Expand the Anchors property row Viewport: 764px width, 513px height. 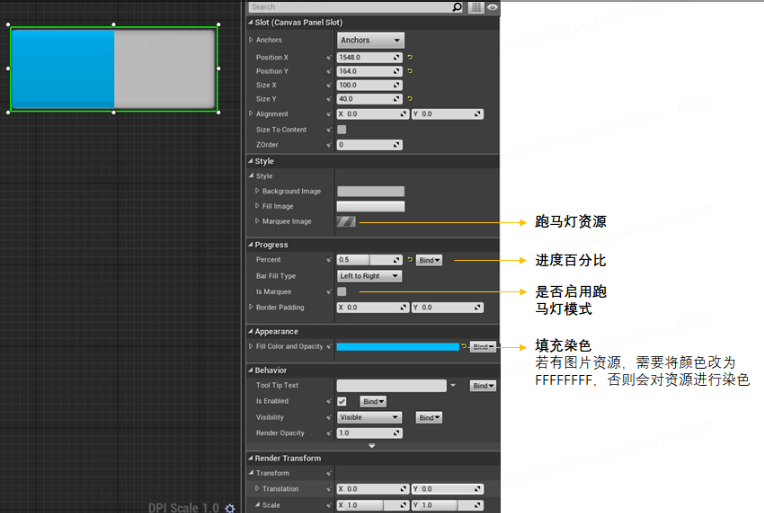pyautogui.click(x=251, y=40)
